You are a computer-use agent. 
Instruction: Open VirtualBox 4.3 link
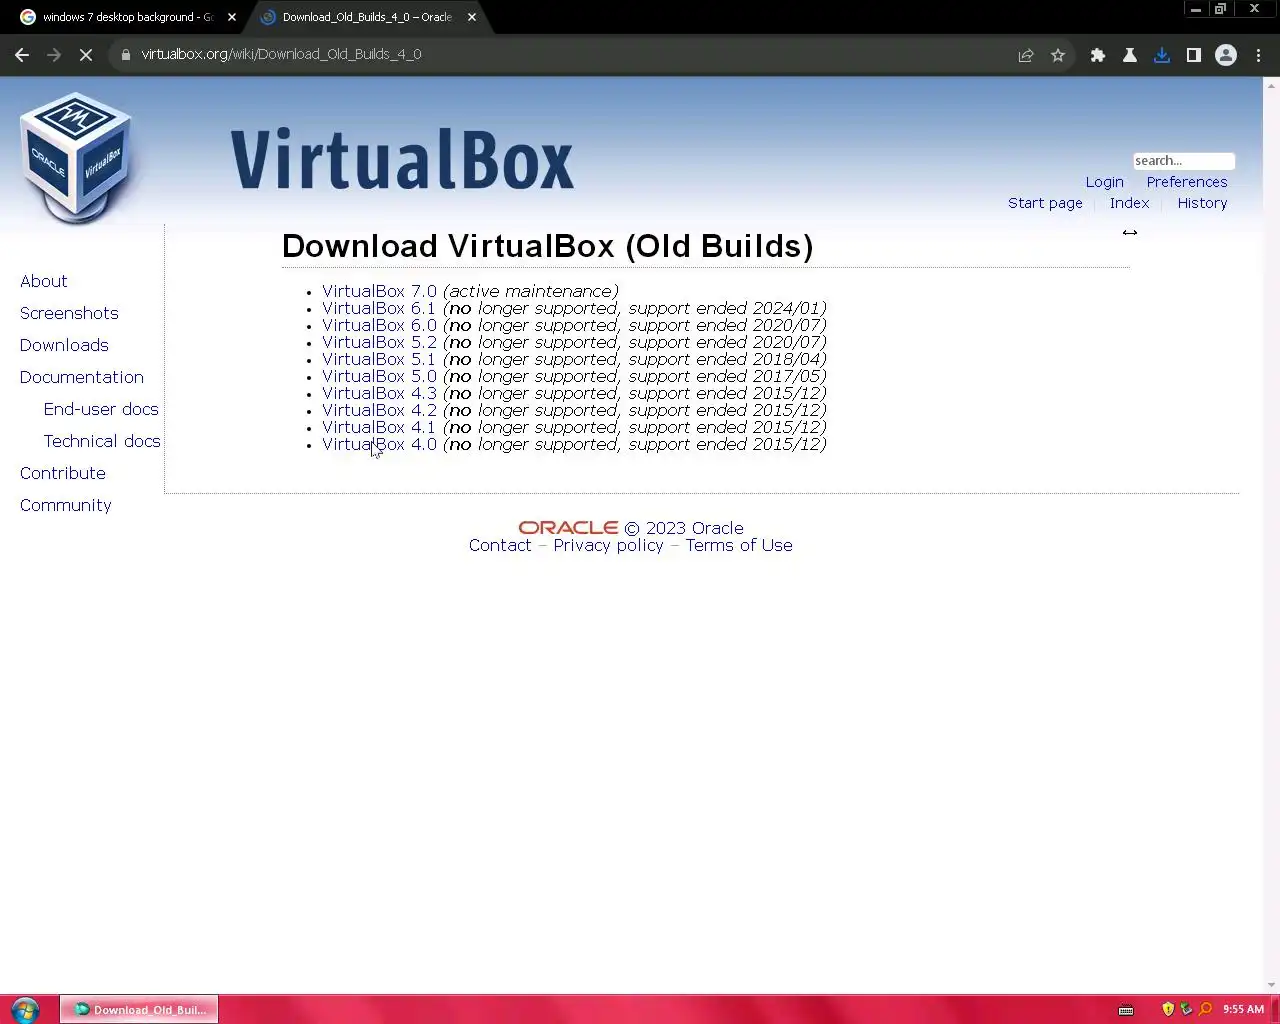[379, 394]
